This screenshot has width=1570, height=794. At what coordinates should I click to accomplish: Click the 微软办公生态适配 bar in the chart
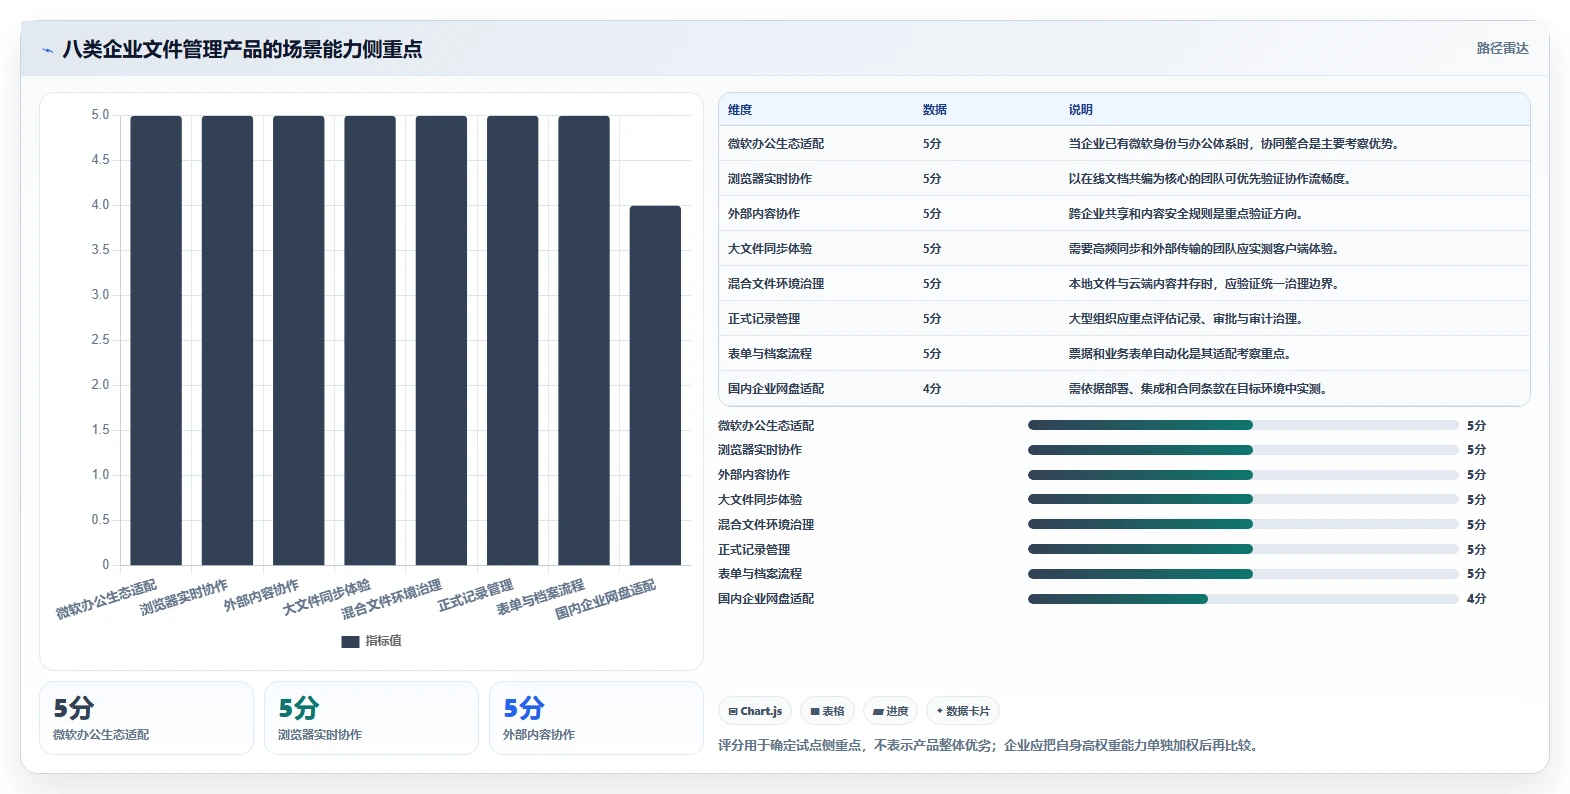tap(156, 340)
